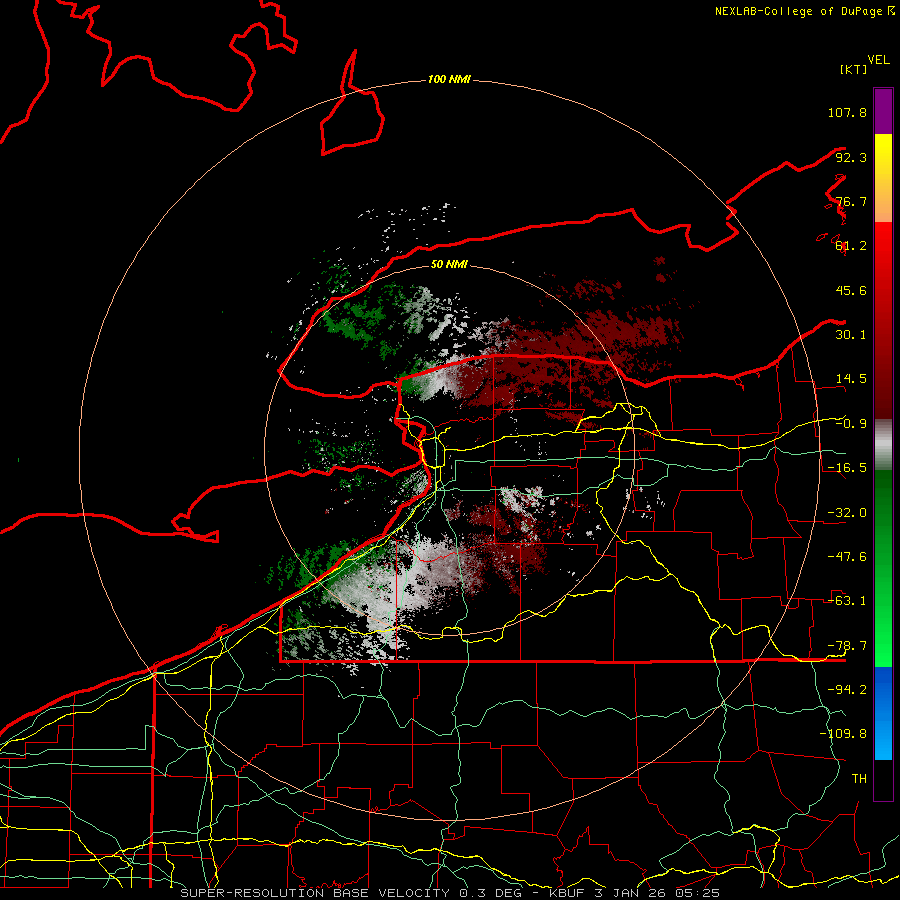This screenshot has width=900, height=900.
Task: Pick the blue segment of the color bar
Action: point(883,713)
